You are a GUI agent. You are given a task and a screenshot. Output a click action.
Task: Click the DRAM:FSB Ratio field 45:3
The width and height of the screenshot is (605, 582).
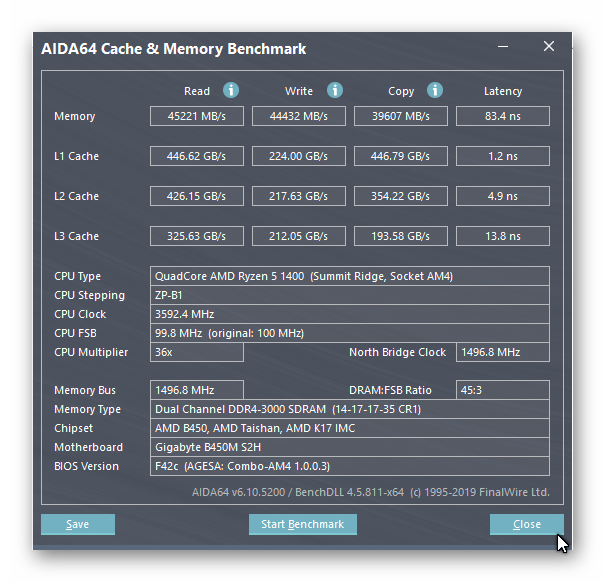[x=503, y=390]
